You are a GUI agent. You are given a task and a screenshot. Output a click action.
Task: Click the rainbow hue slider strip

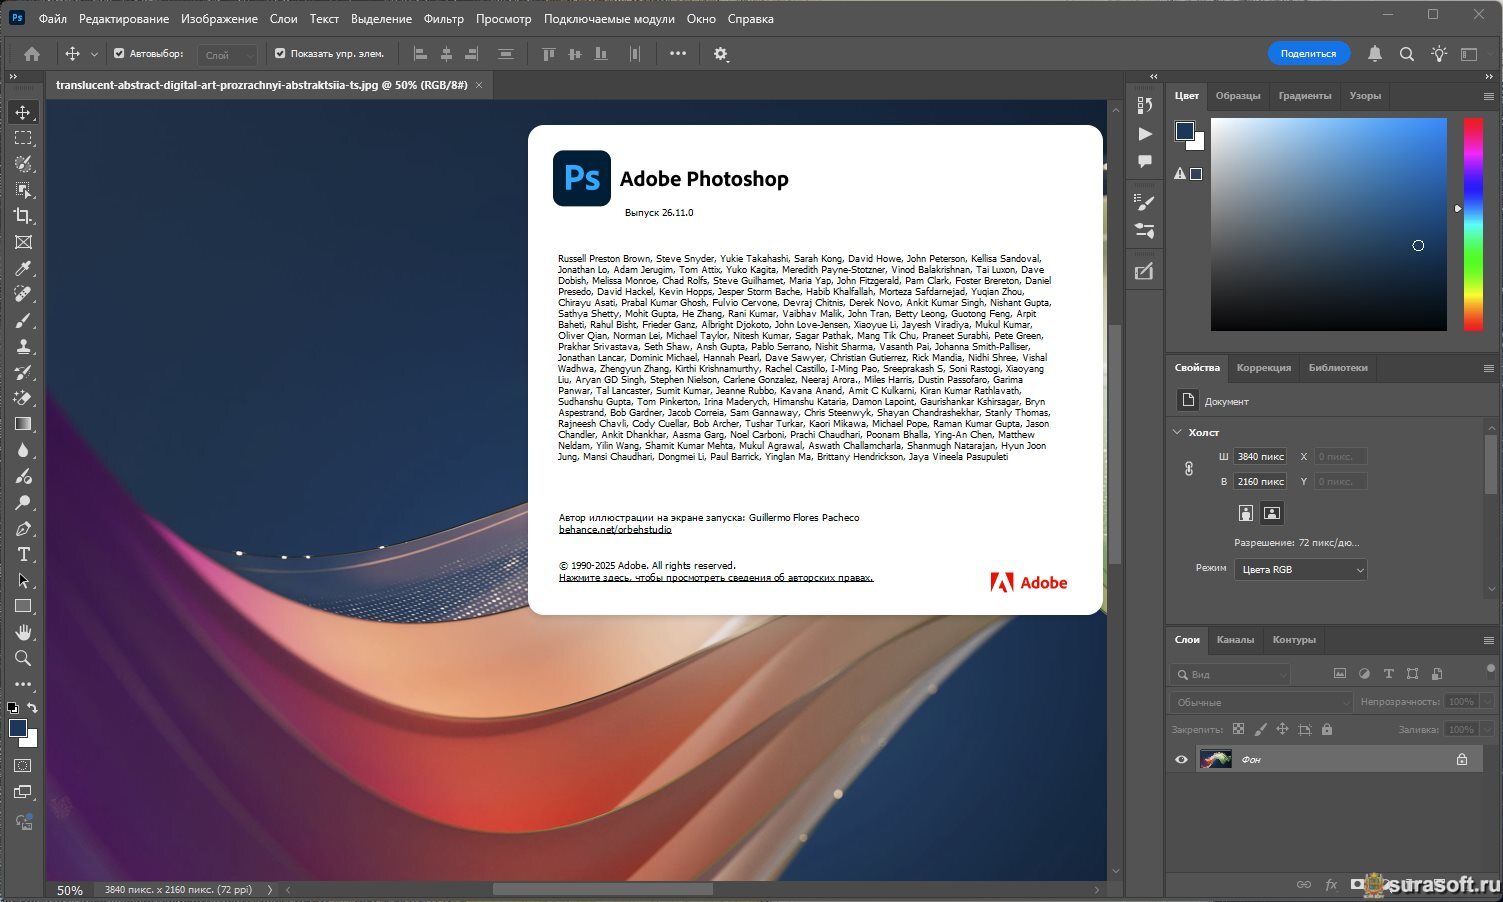coord(1473,224)
